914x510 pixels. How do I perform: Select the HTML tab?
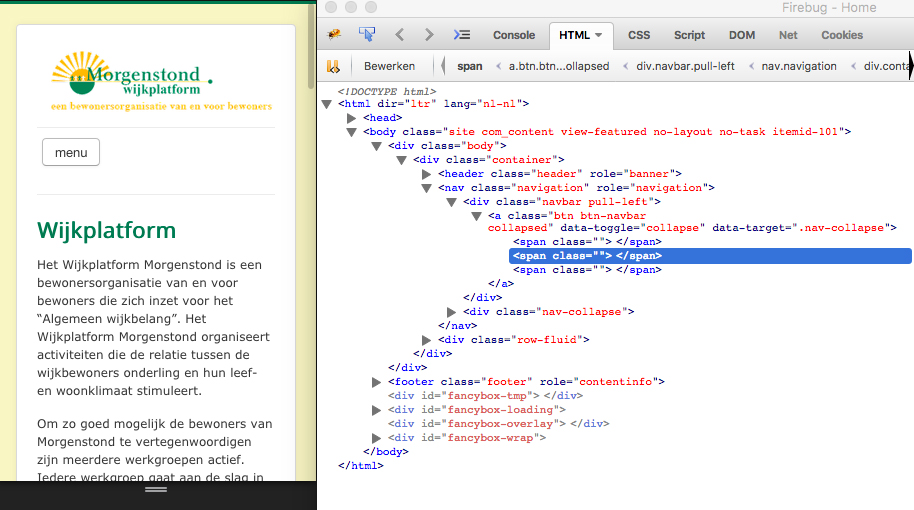click(x=575, y=35)
